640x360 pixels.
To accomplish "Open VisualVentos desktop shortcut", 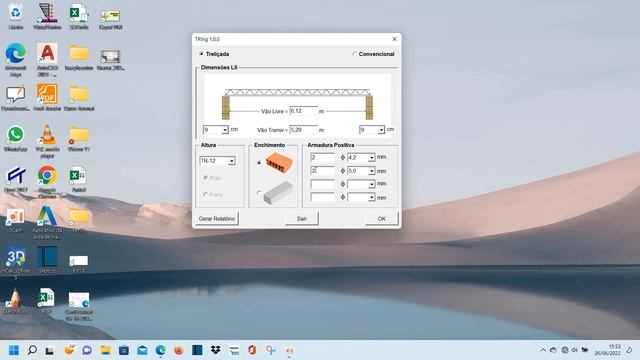I will click(x=47, y=16).
